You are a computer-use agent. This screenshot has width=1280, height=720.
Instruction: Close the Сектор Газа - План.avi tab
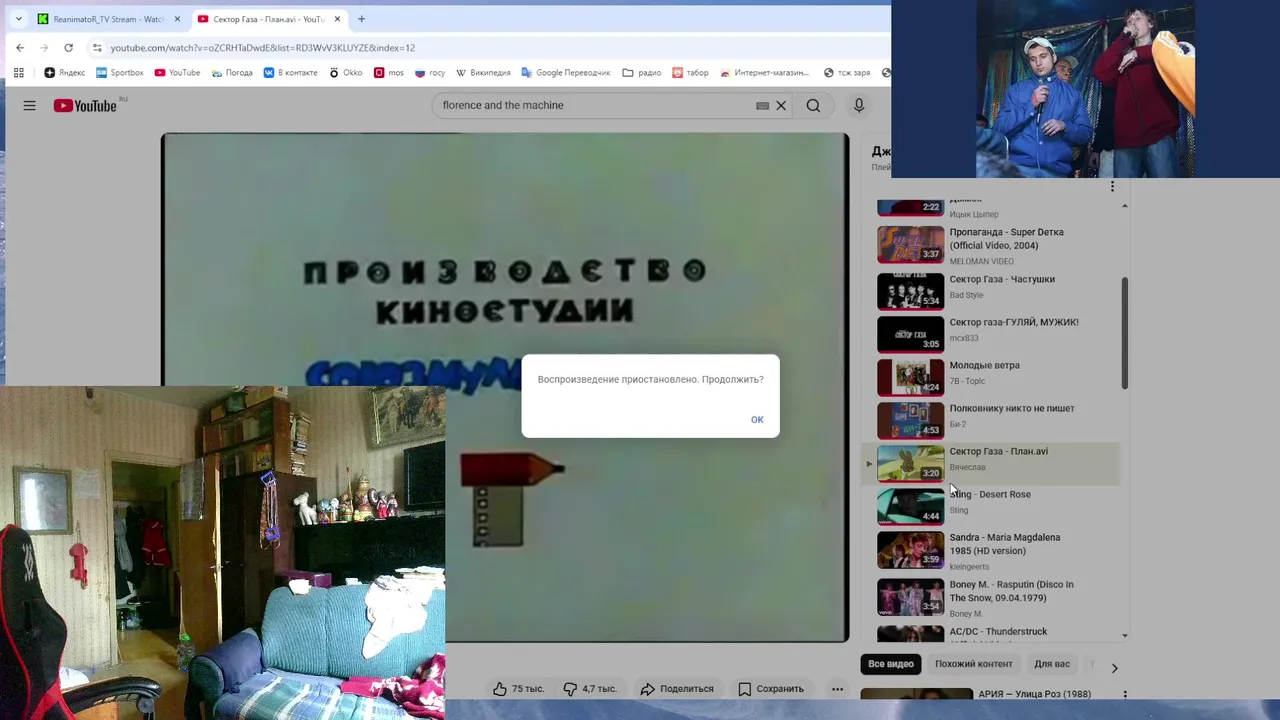coord(337,19)
